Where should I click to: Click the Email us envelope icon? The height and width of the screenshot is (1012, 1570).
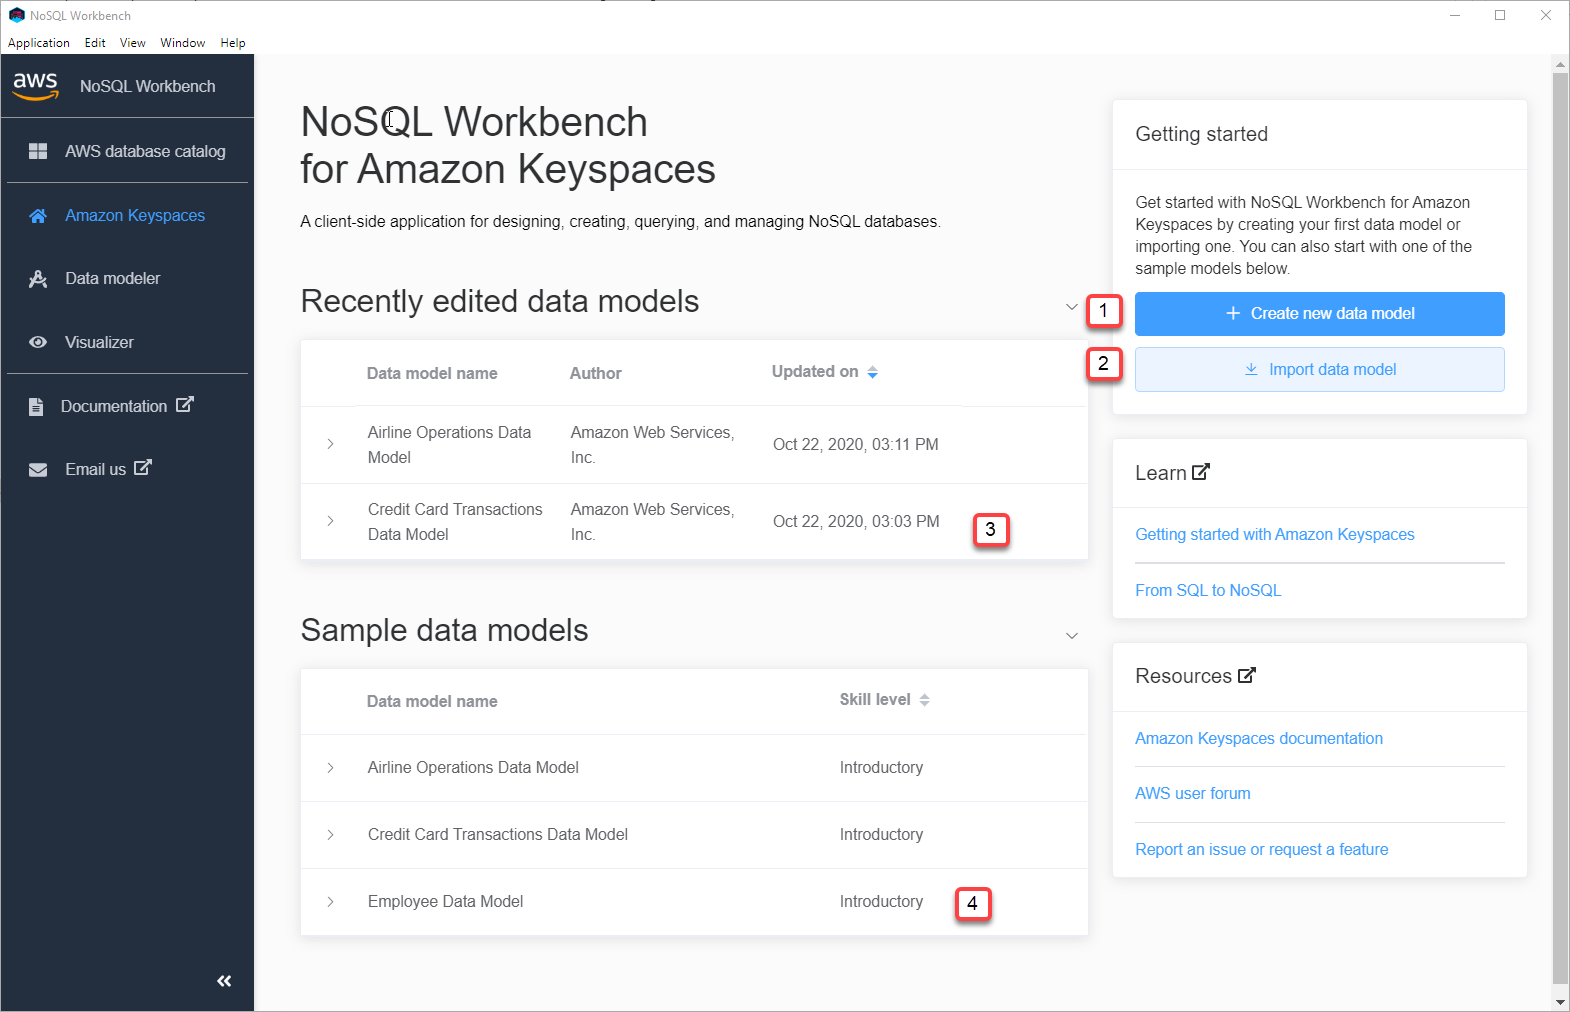(x=38, y=470)
